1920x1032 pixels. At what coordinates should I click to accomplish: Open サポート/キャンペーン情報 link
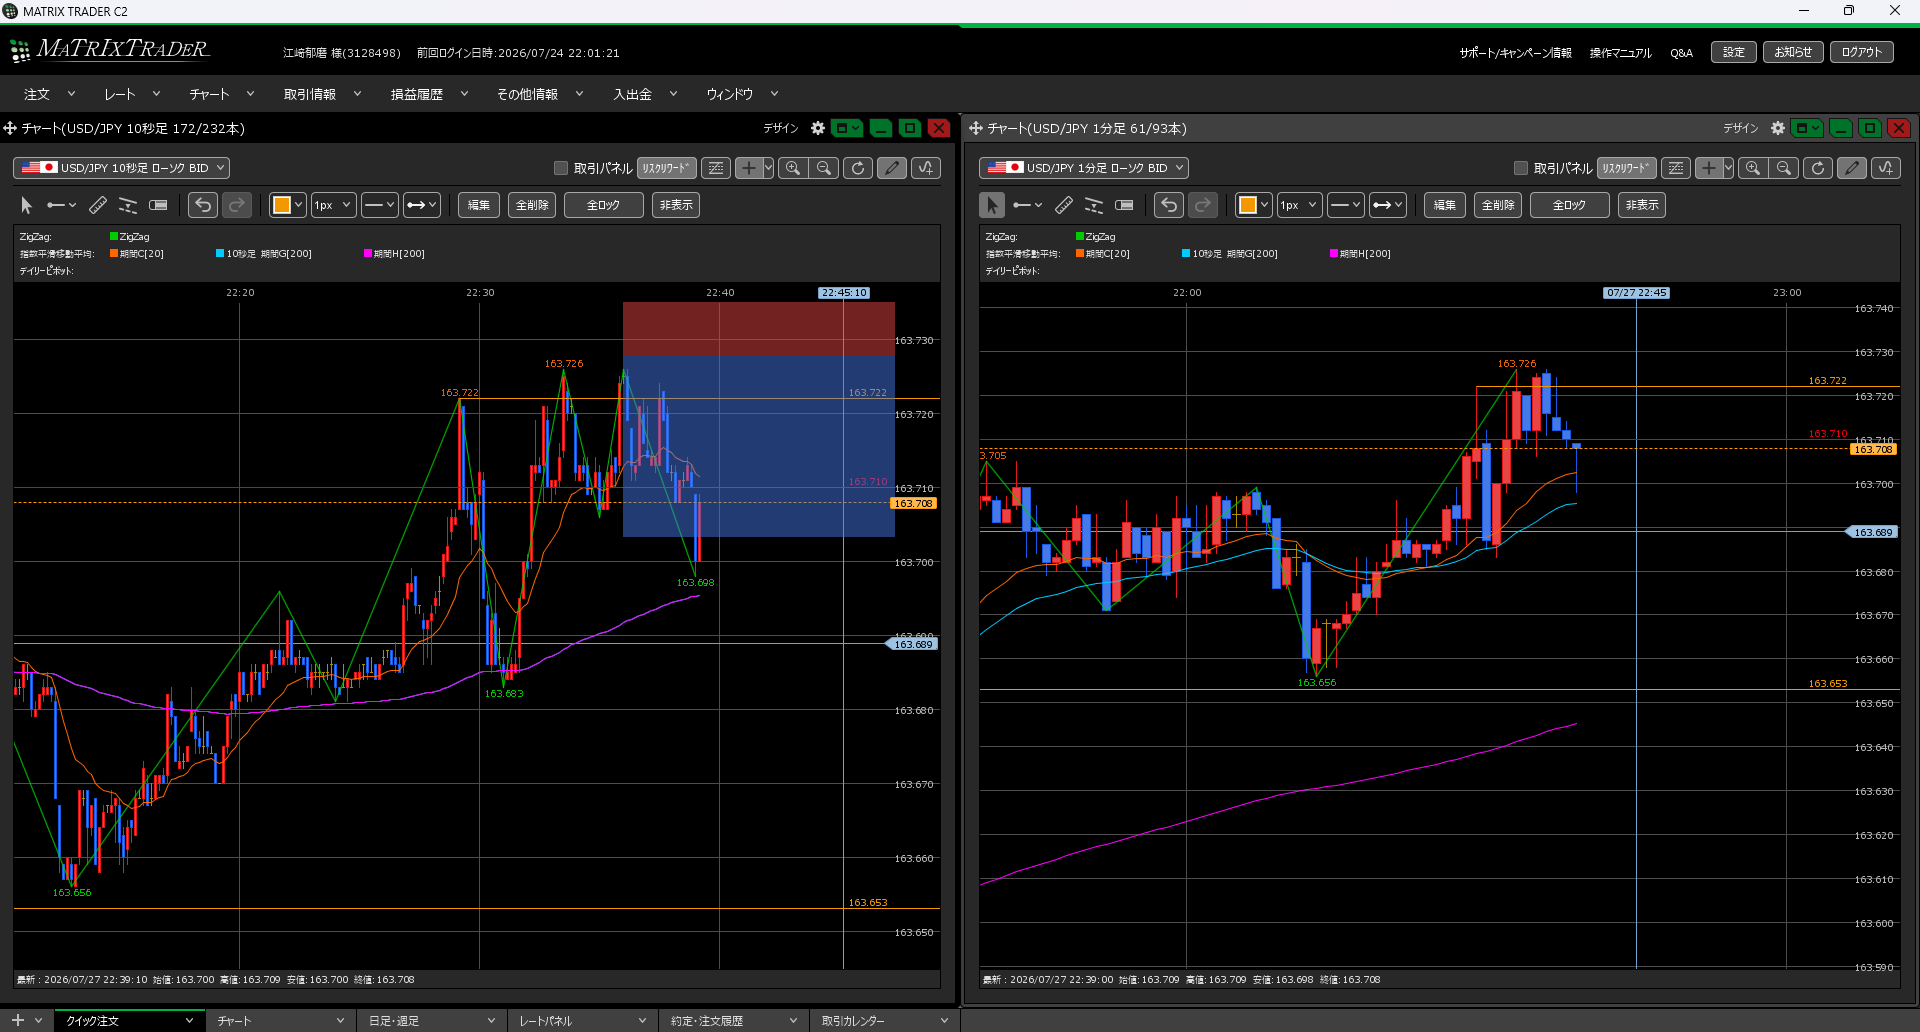point(1515,53)
